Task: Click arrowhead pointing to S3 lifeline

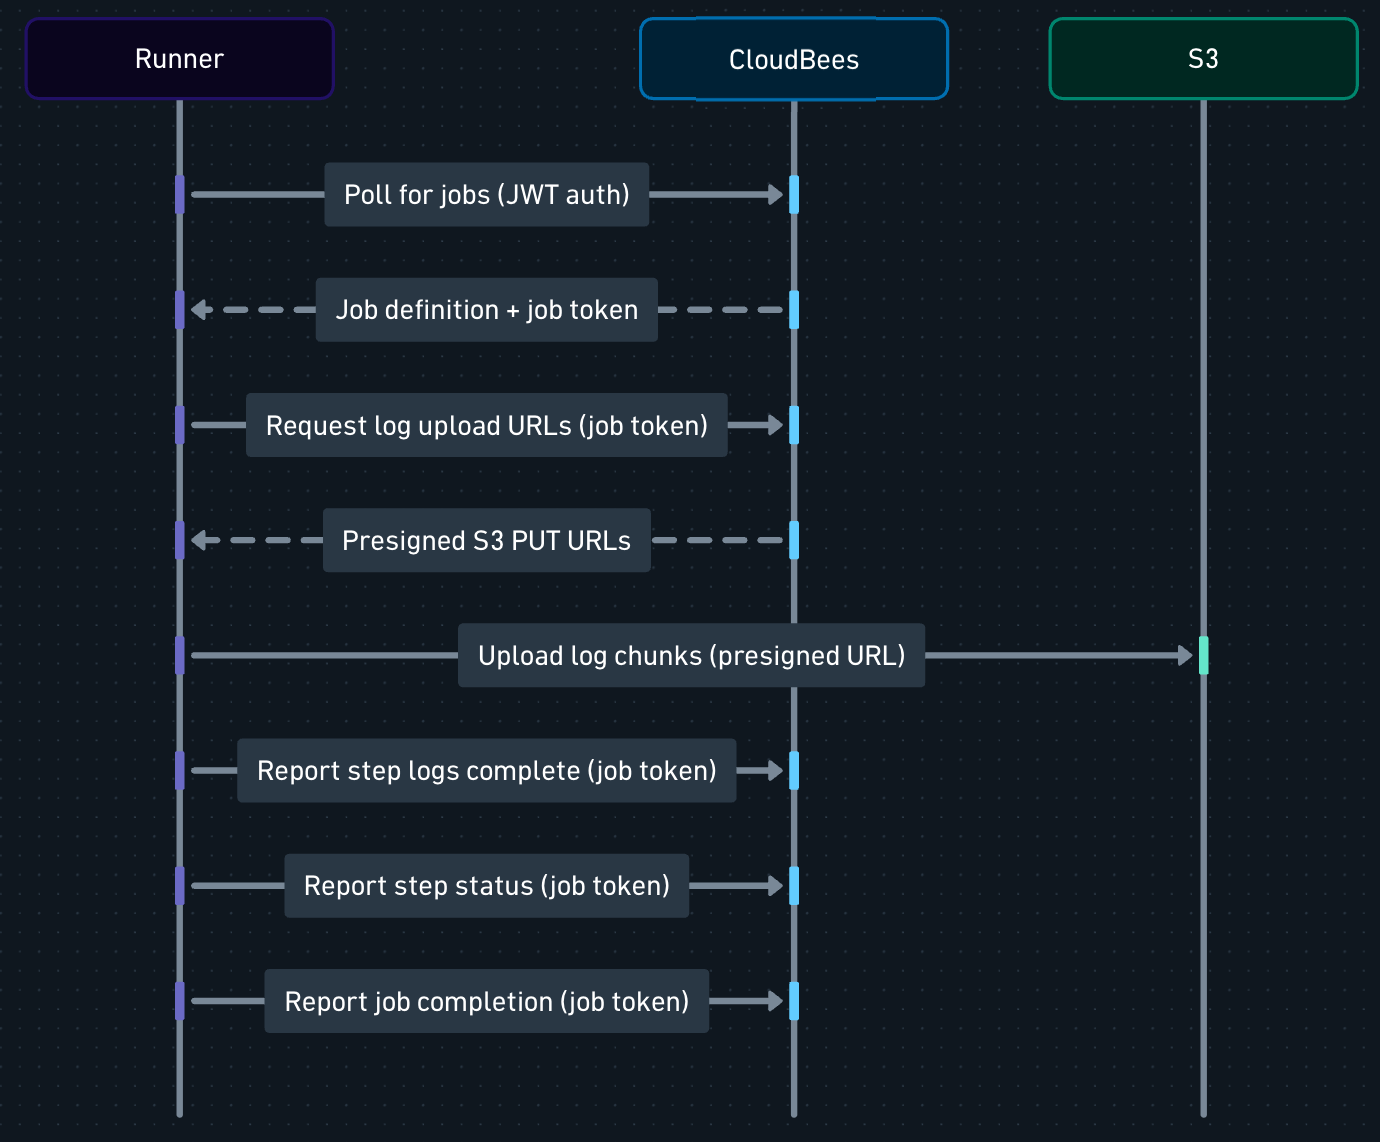Action: pyautogui.click(x=1186, y=656)
